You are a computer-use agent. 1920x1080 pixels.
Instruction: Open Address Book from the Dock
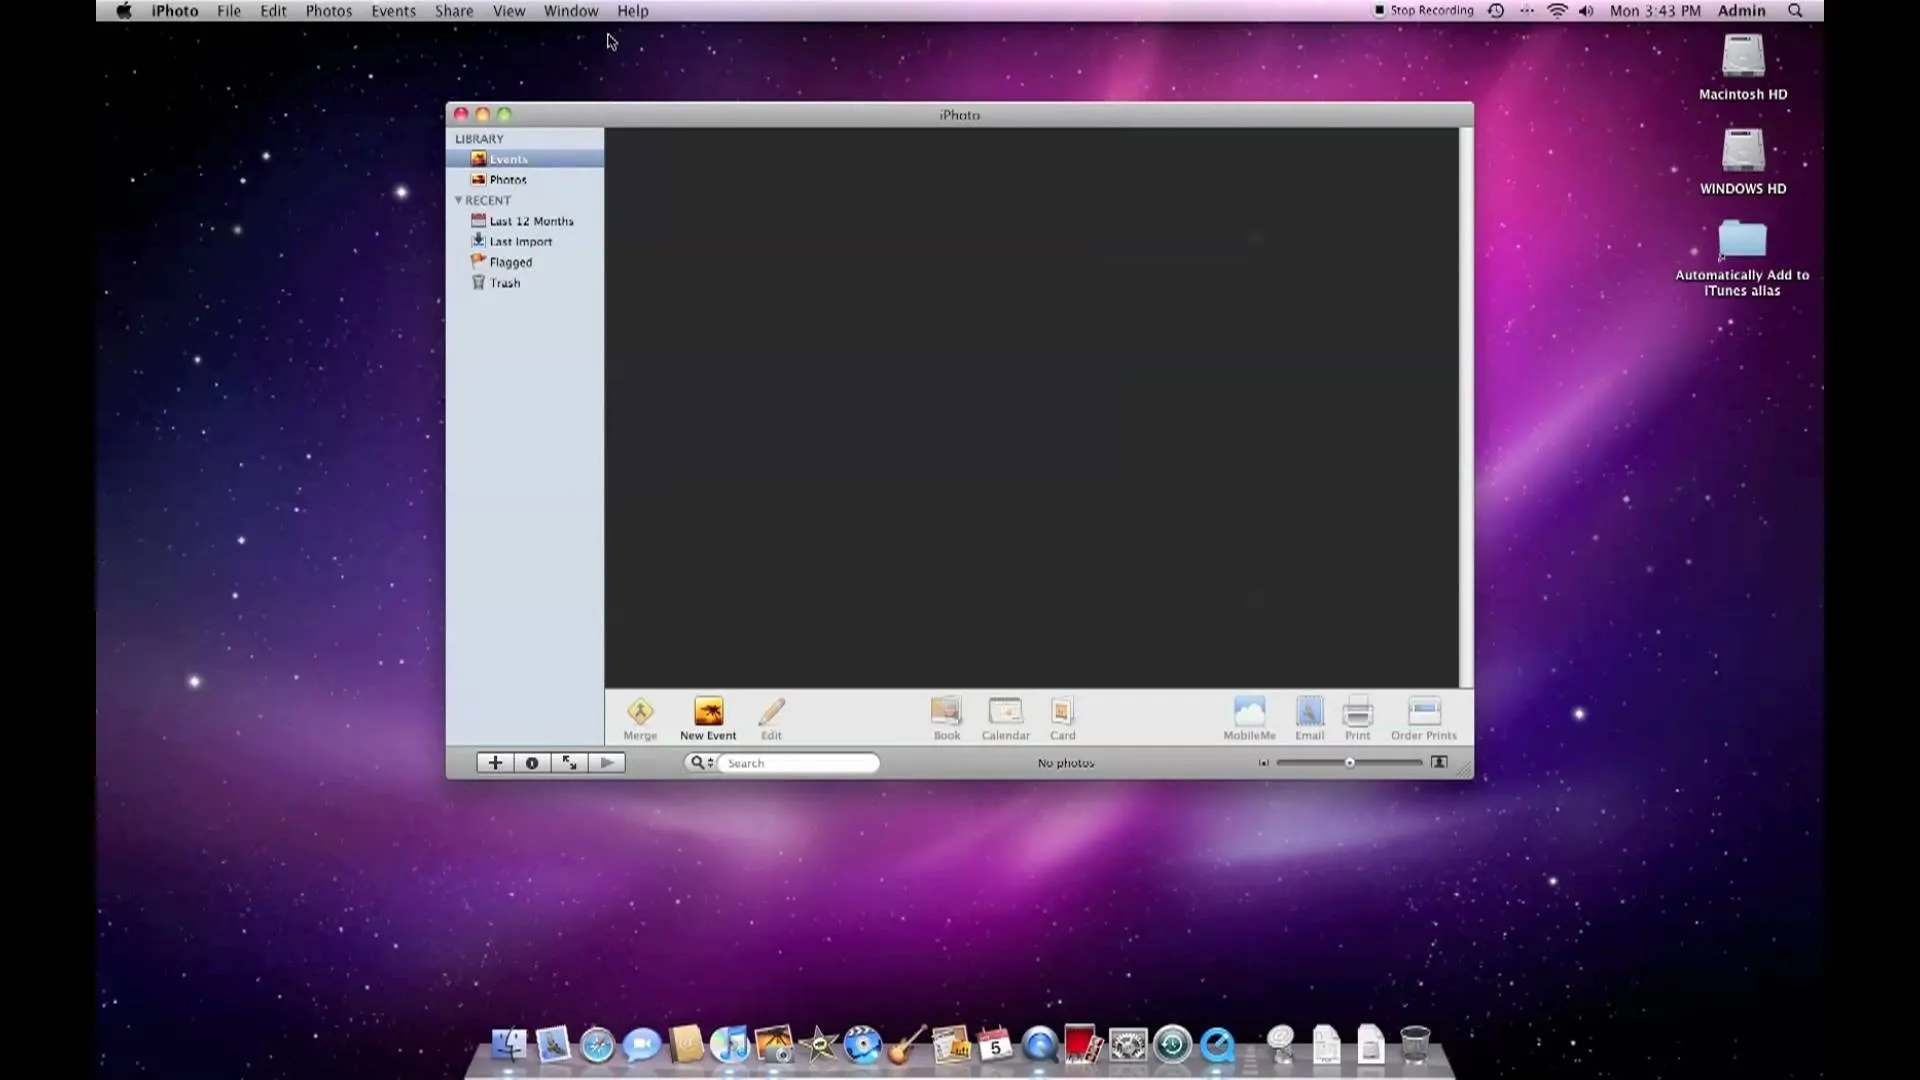686,1045
